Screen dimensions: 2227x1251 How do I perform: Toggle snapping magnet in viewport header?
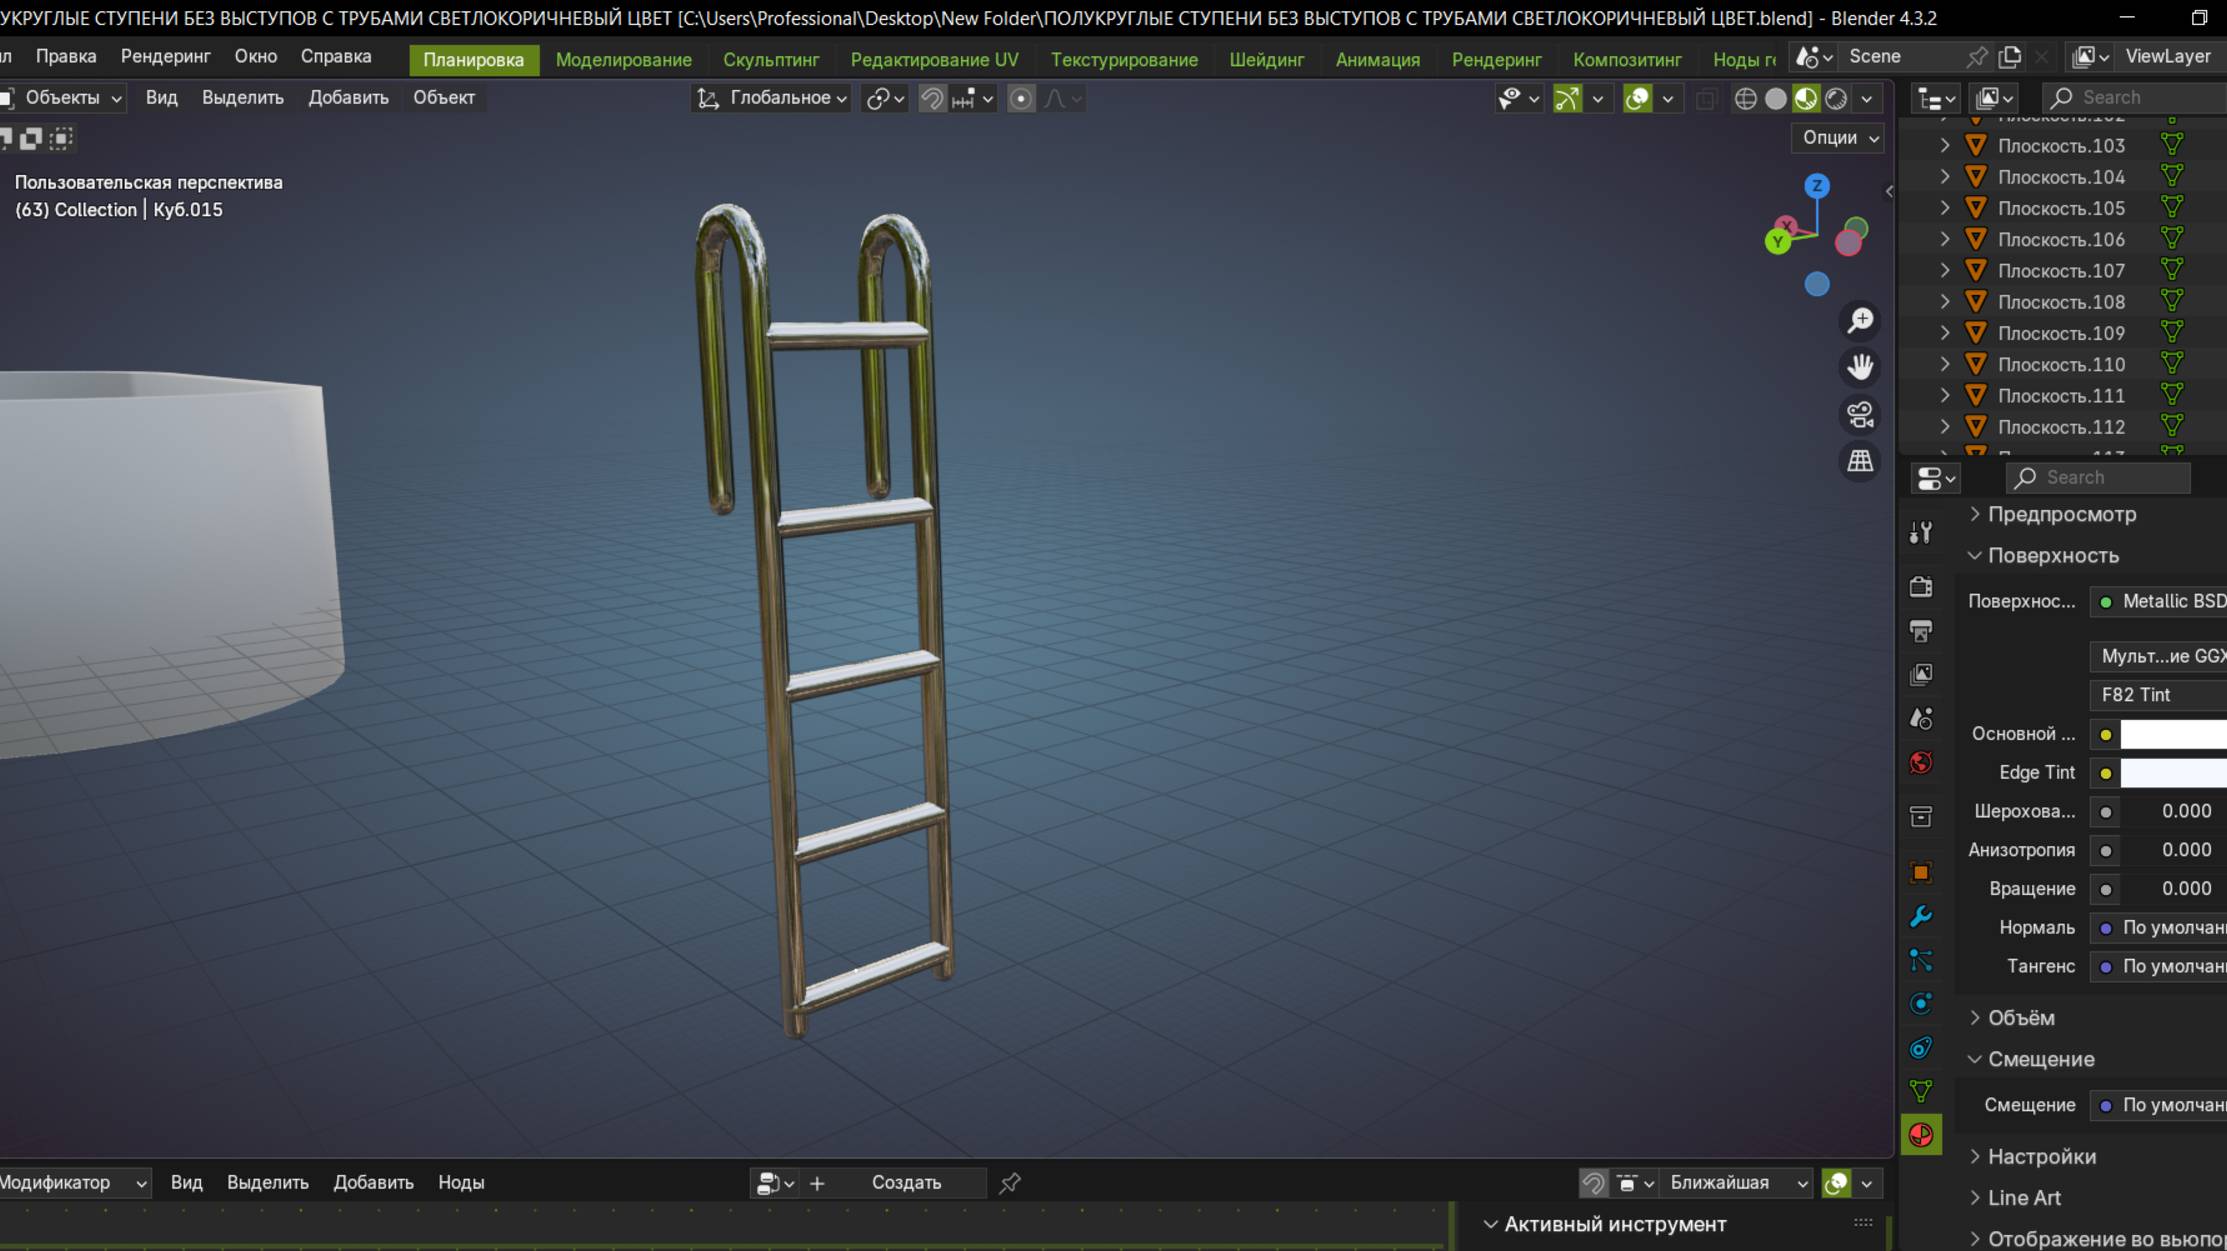click(x=931, y=98)
